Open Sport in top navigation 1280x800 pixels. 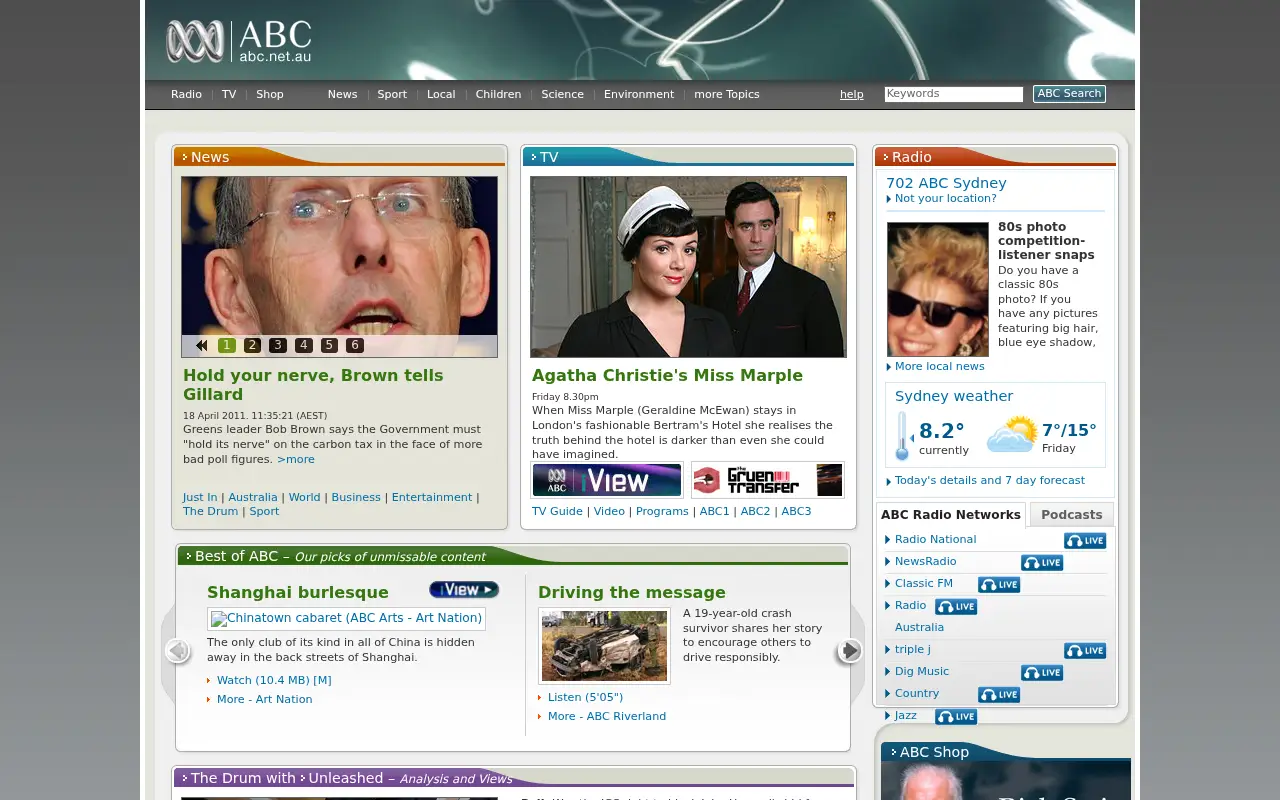(x=392, y=94)
